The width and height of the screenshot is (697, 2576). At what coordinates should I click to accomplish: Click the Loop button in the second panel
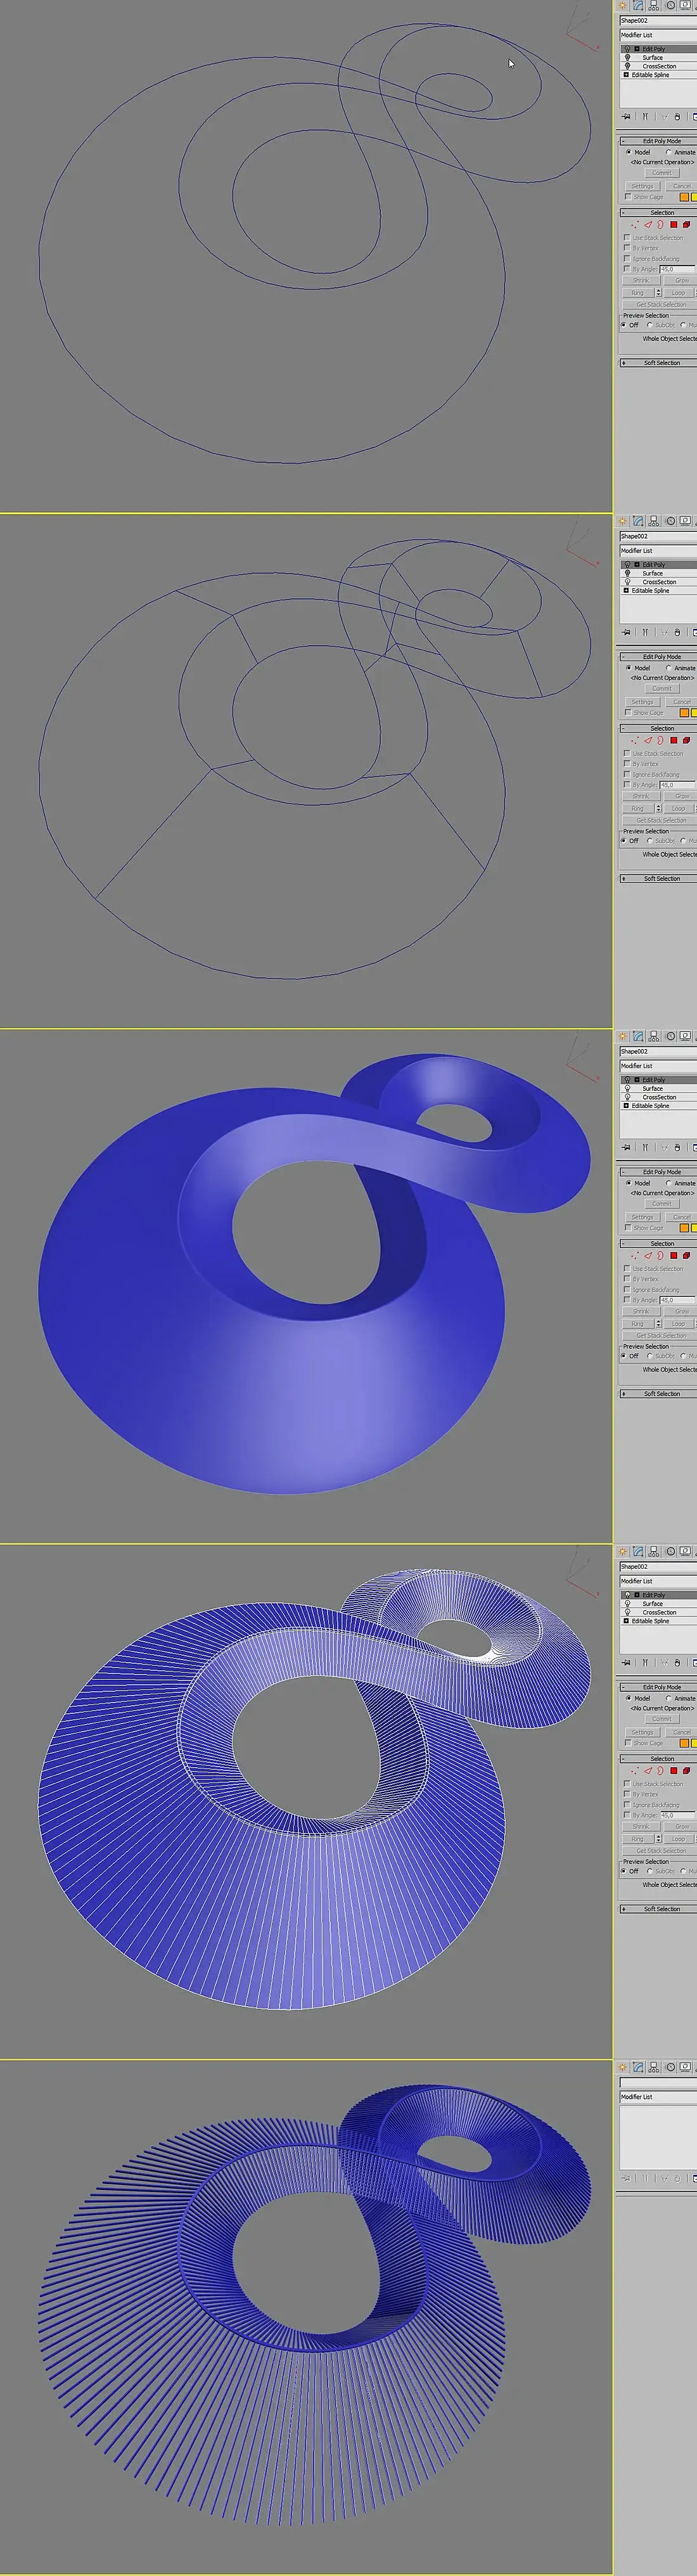click(679, 809)
